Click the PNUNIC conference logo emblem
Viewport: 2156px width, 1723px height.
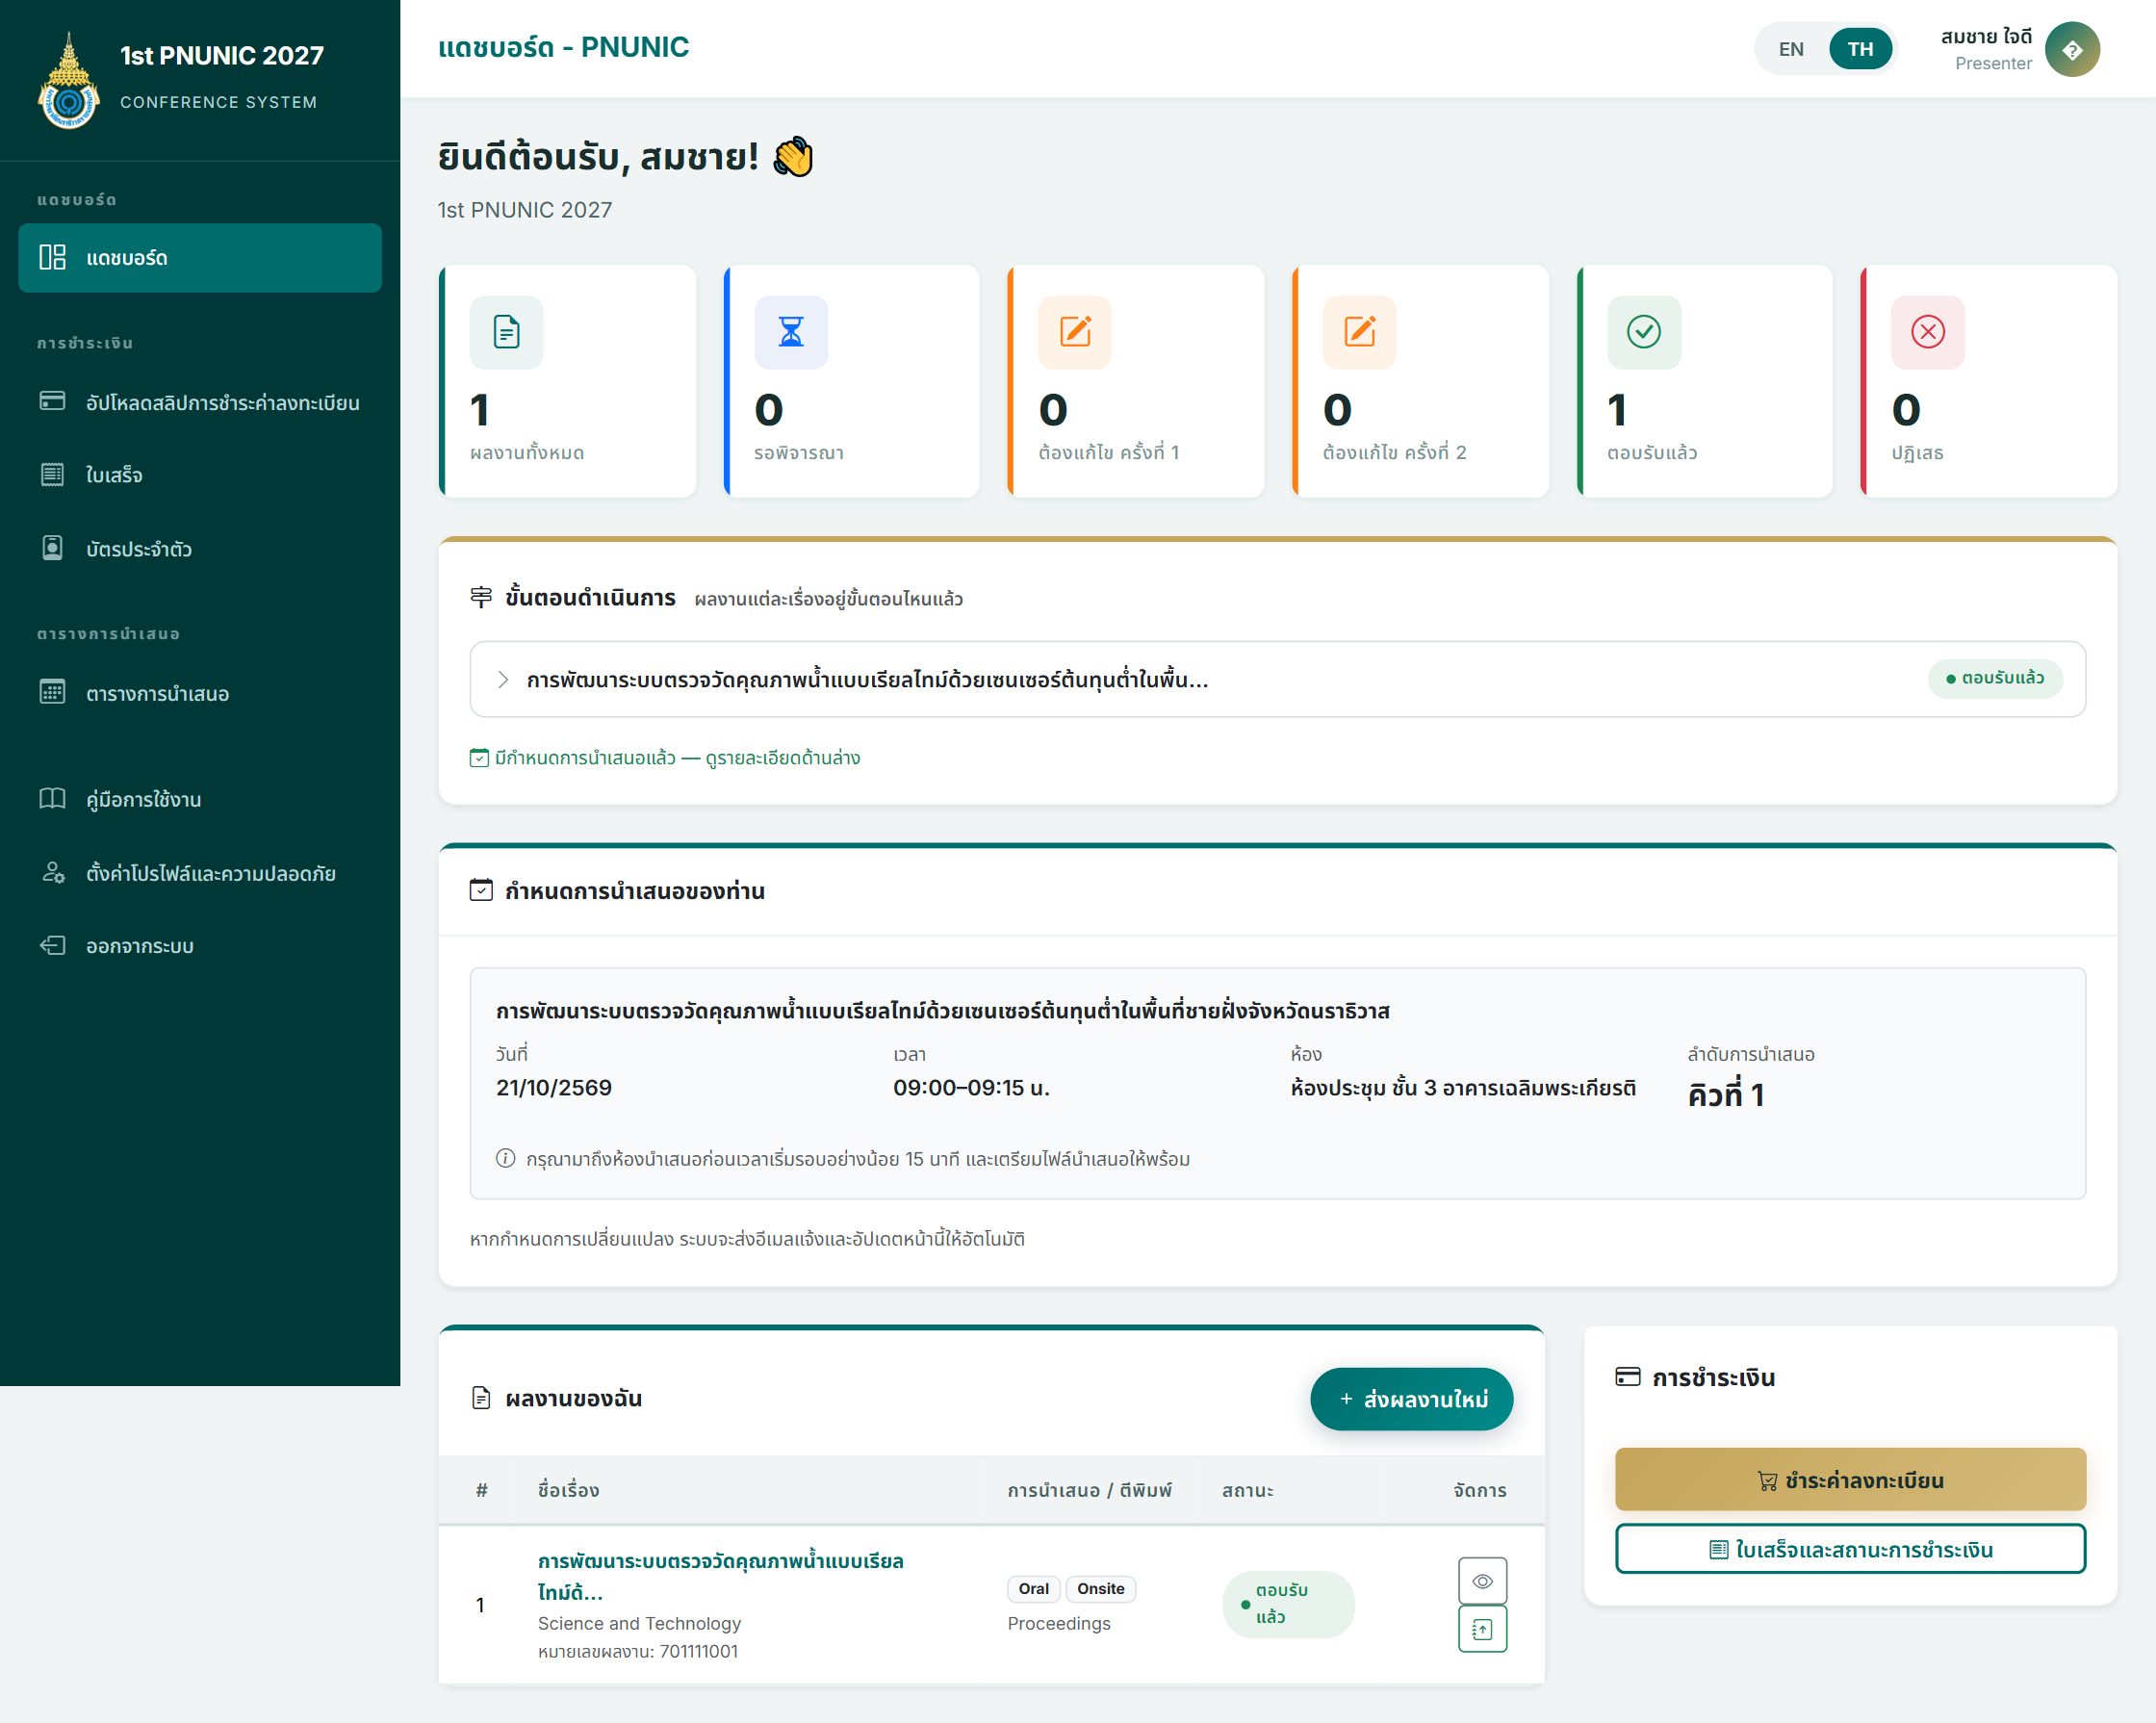coord(68,82)
